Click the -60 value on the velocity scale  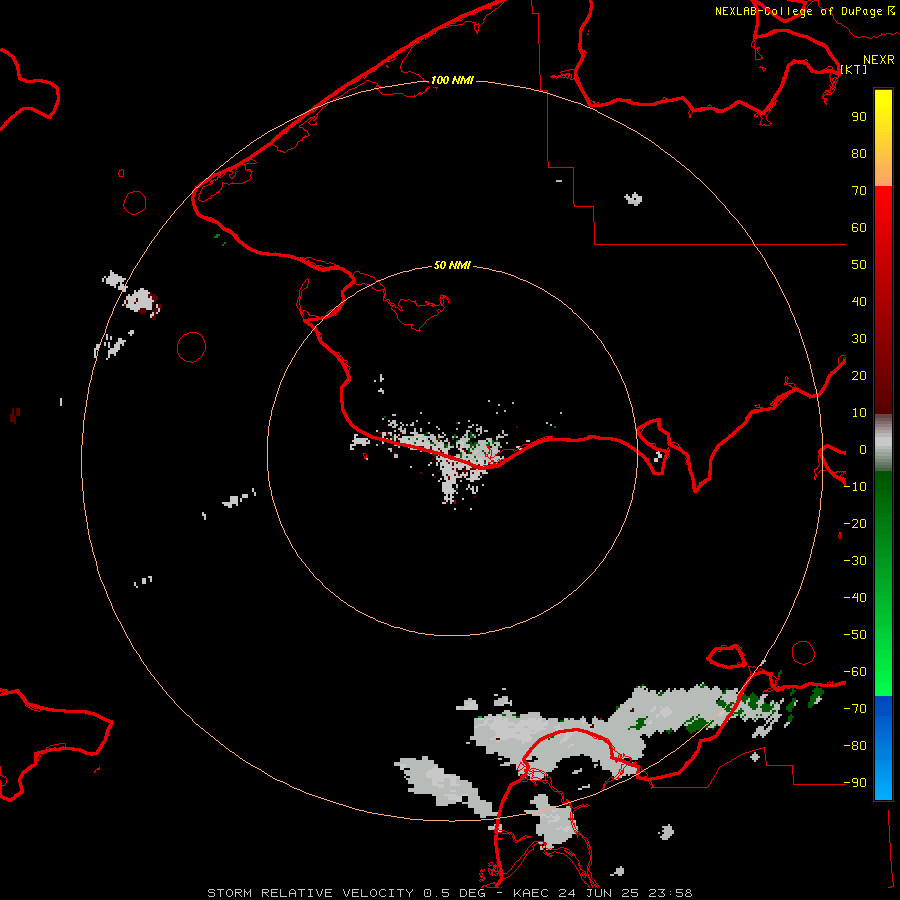click(x=855, y=672)
